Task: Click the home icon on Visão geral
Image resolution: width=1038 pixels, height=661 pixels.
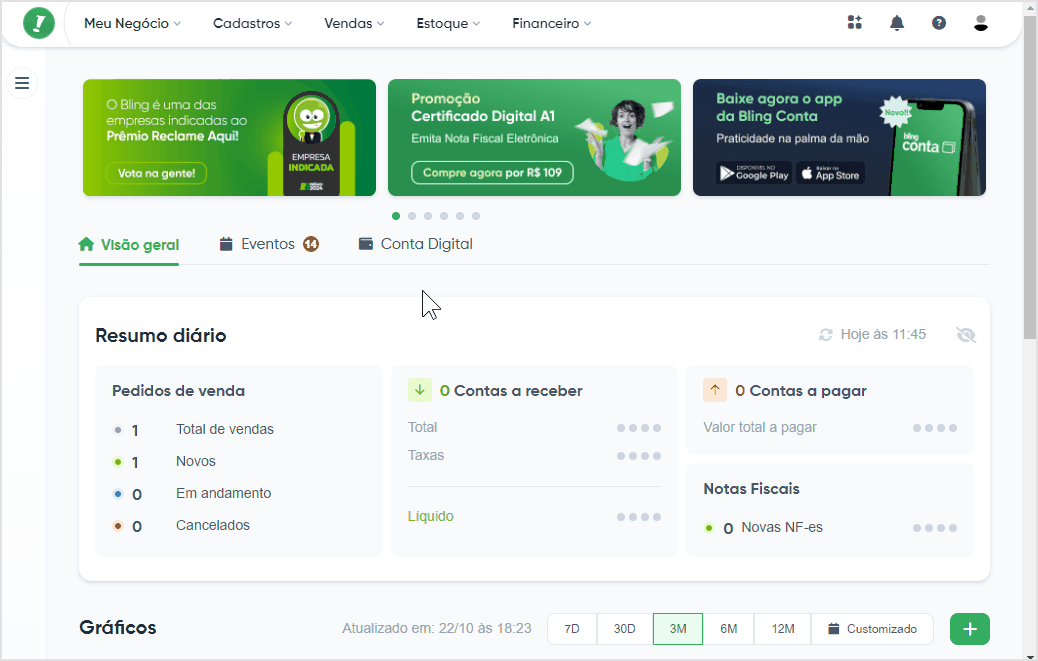Action: [86, 244]
